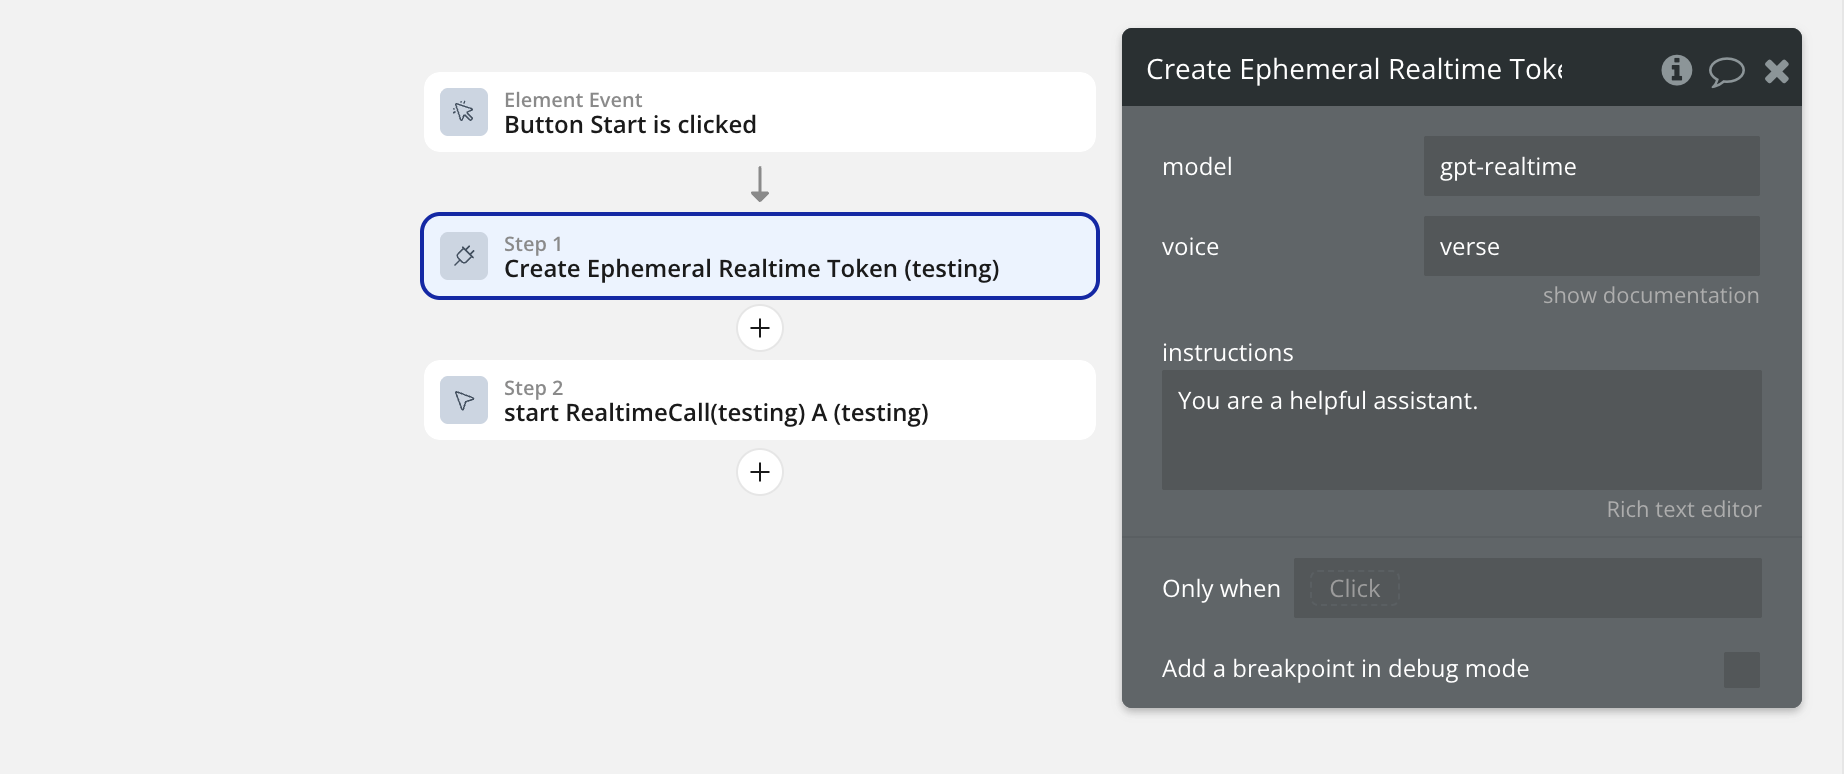Edit the voice field verse
This screenshot has height=774, width=1848.
point(1592,246)
